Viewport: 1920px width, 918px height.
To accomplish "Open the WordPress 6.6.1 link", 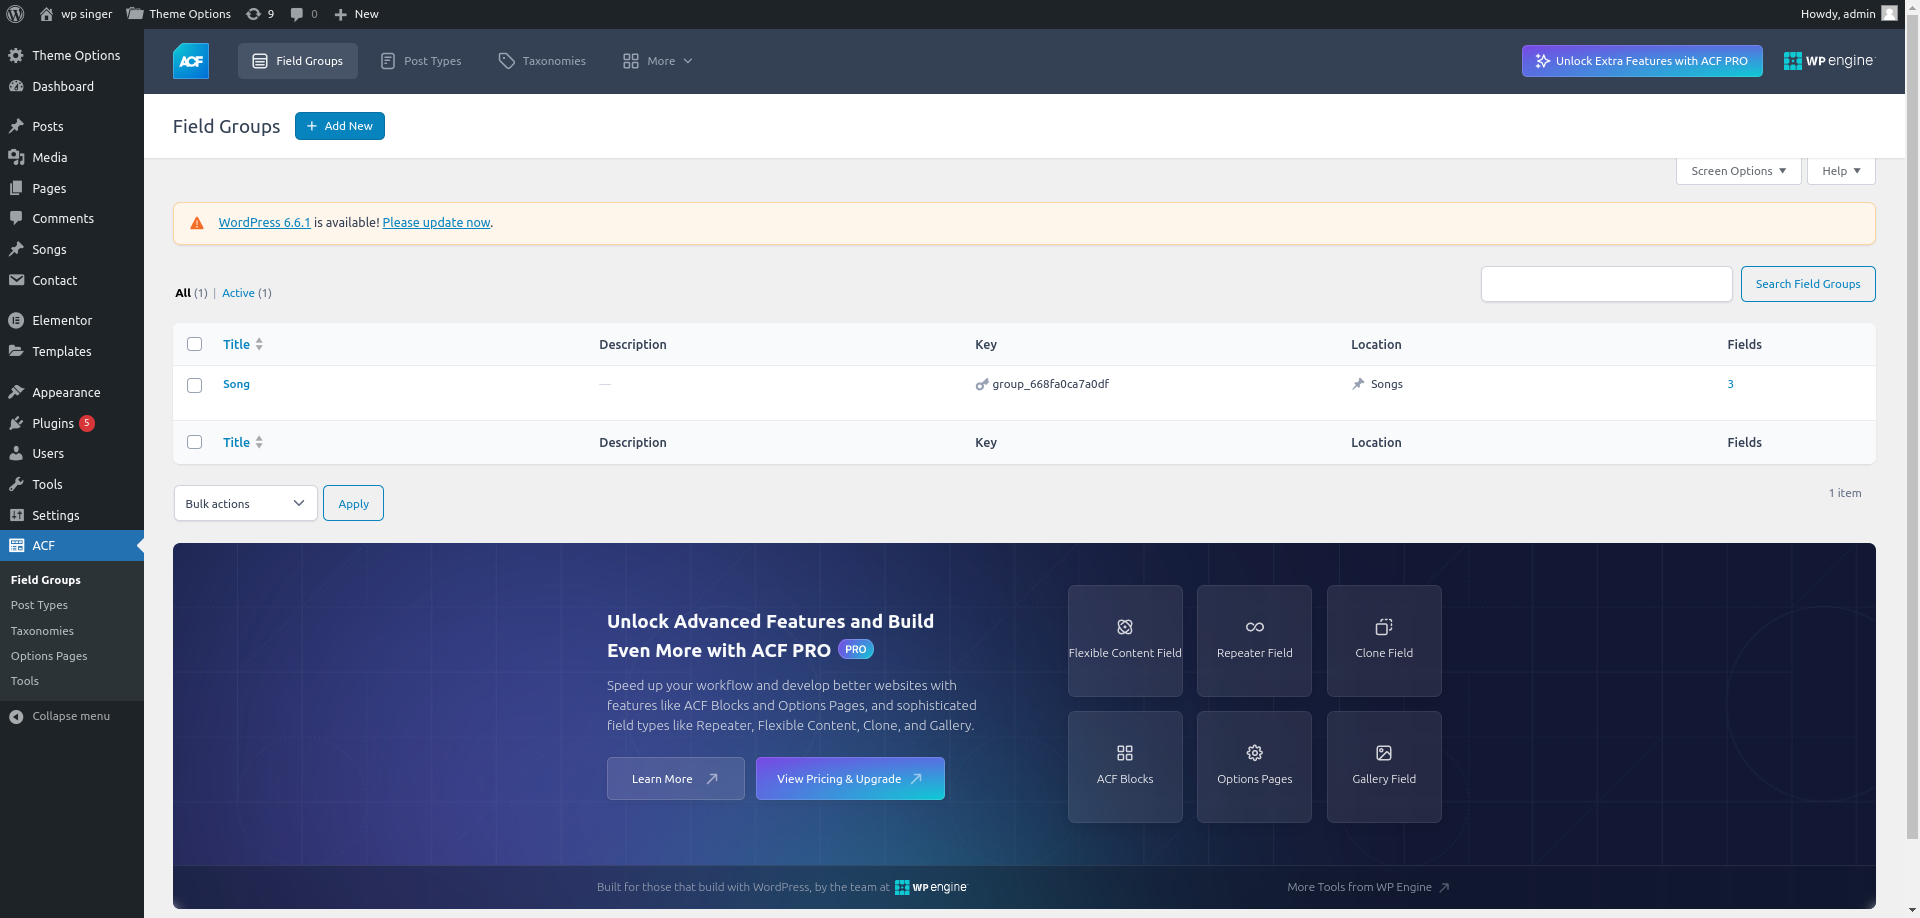I will [x=264, y=223].
